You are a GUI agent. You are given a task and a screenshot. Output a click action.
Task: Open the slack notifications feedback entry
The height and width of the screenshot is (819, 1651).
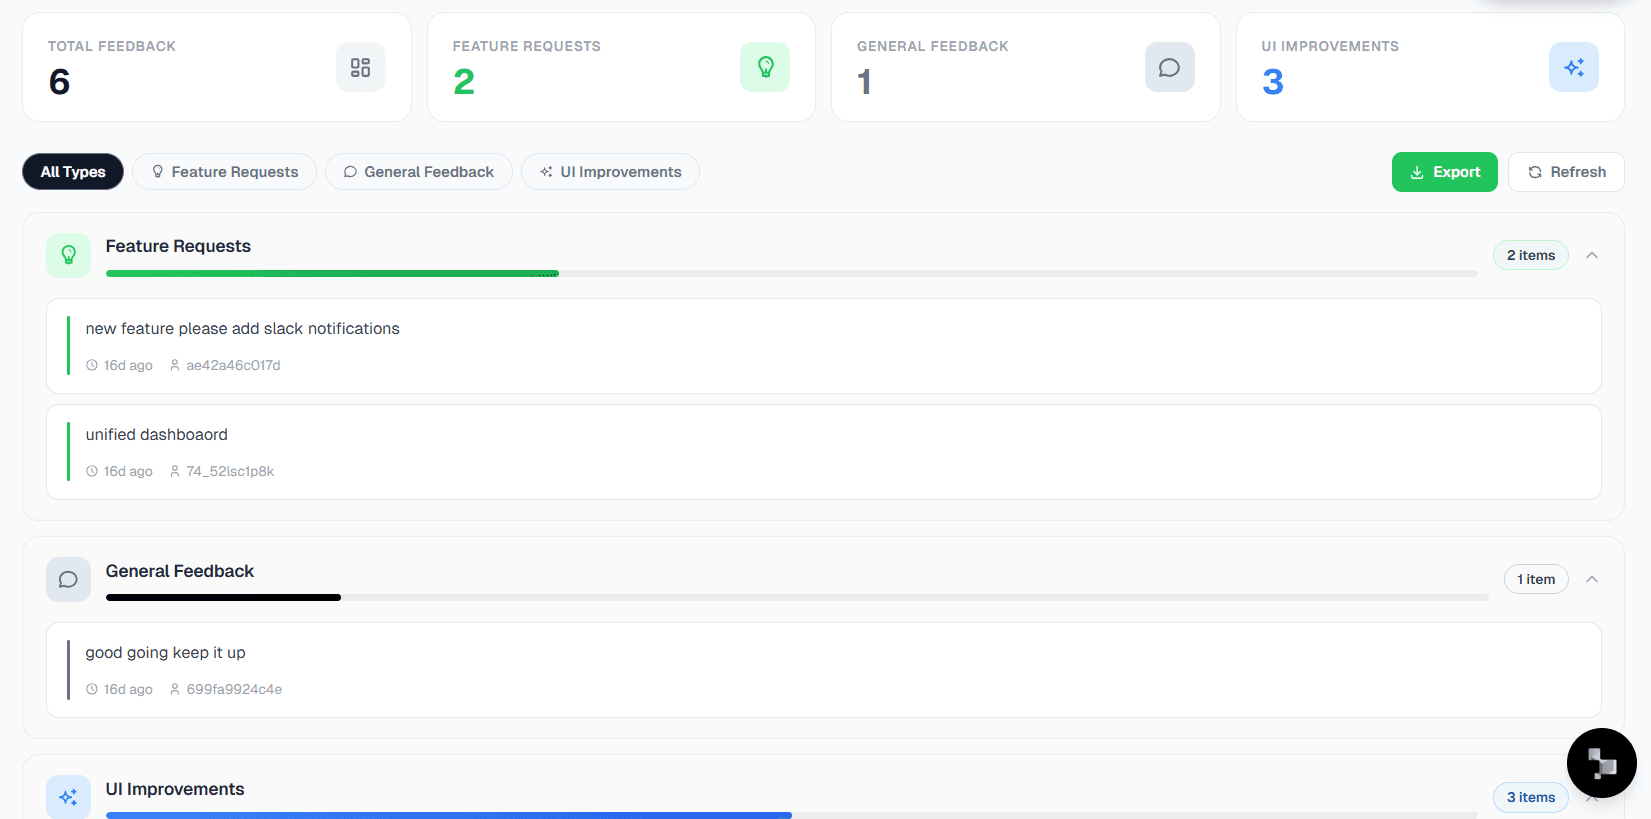[x=824, y=346]
